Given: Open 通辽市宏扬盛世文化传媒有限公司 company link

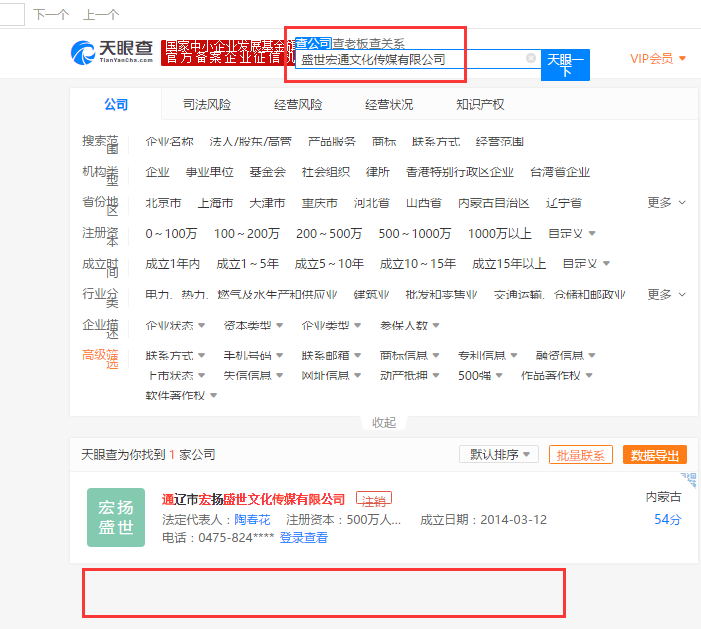Looking at the screenshot, I should 253,499.
